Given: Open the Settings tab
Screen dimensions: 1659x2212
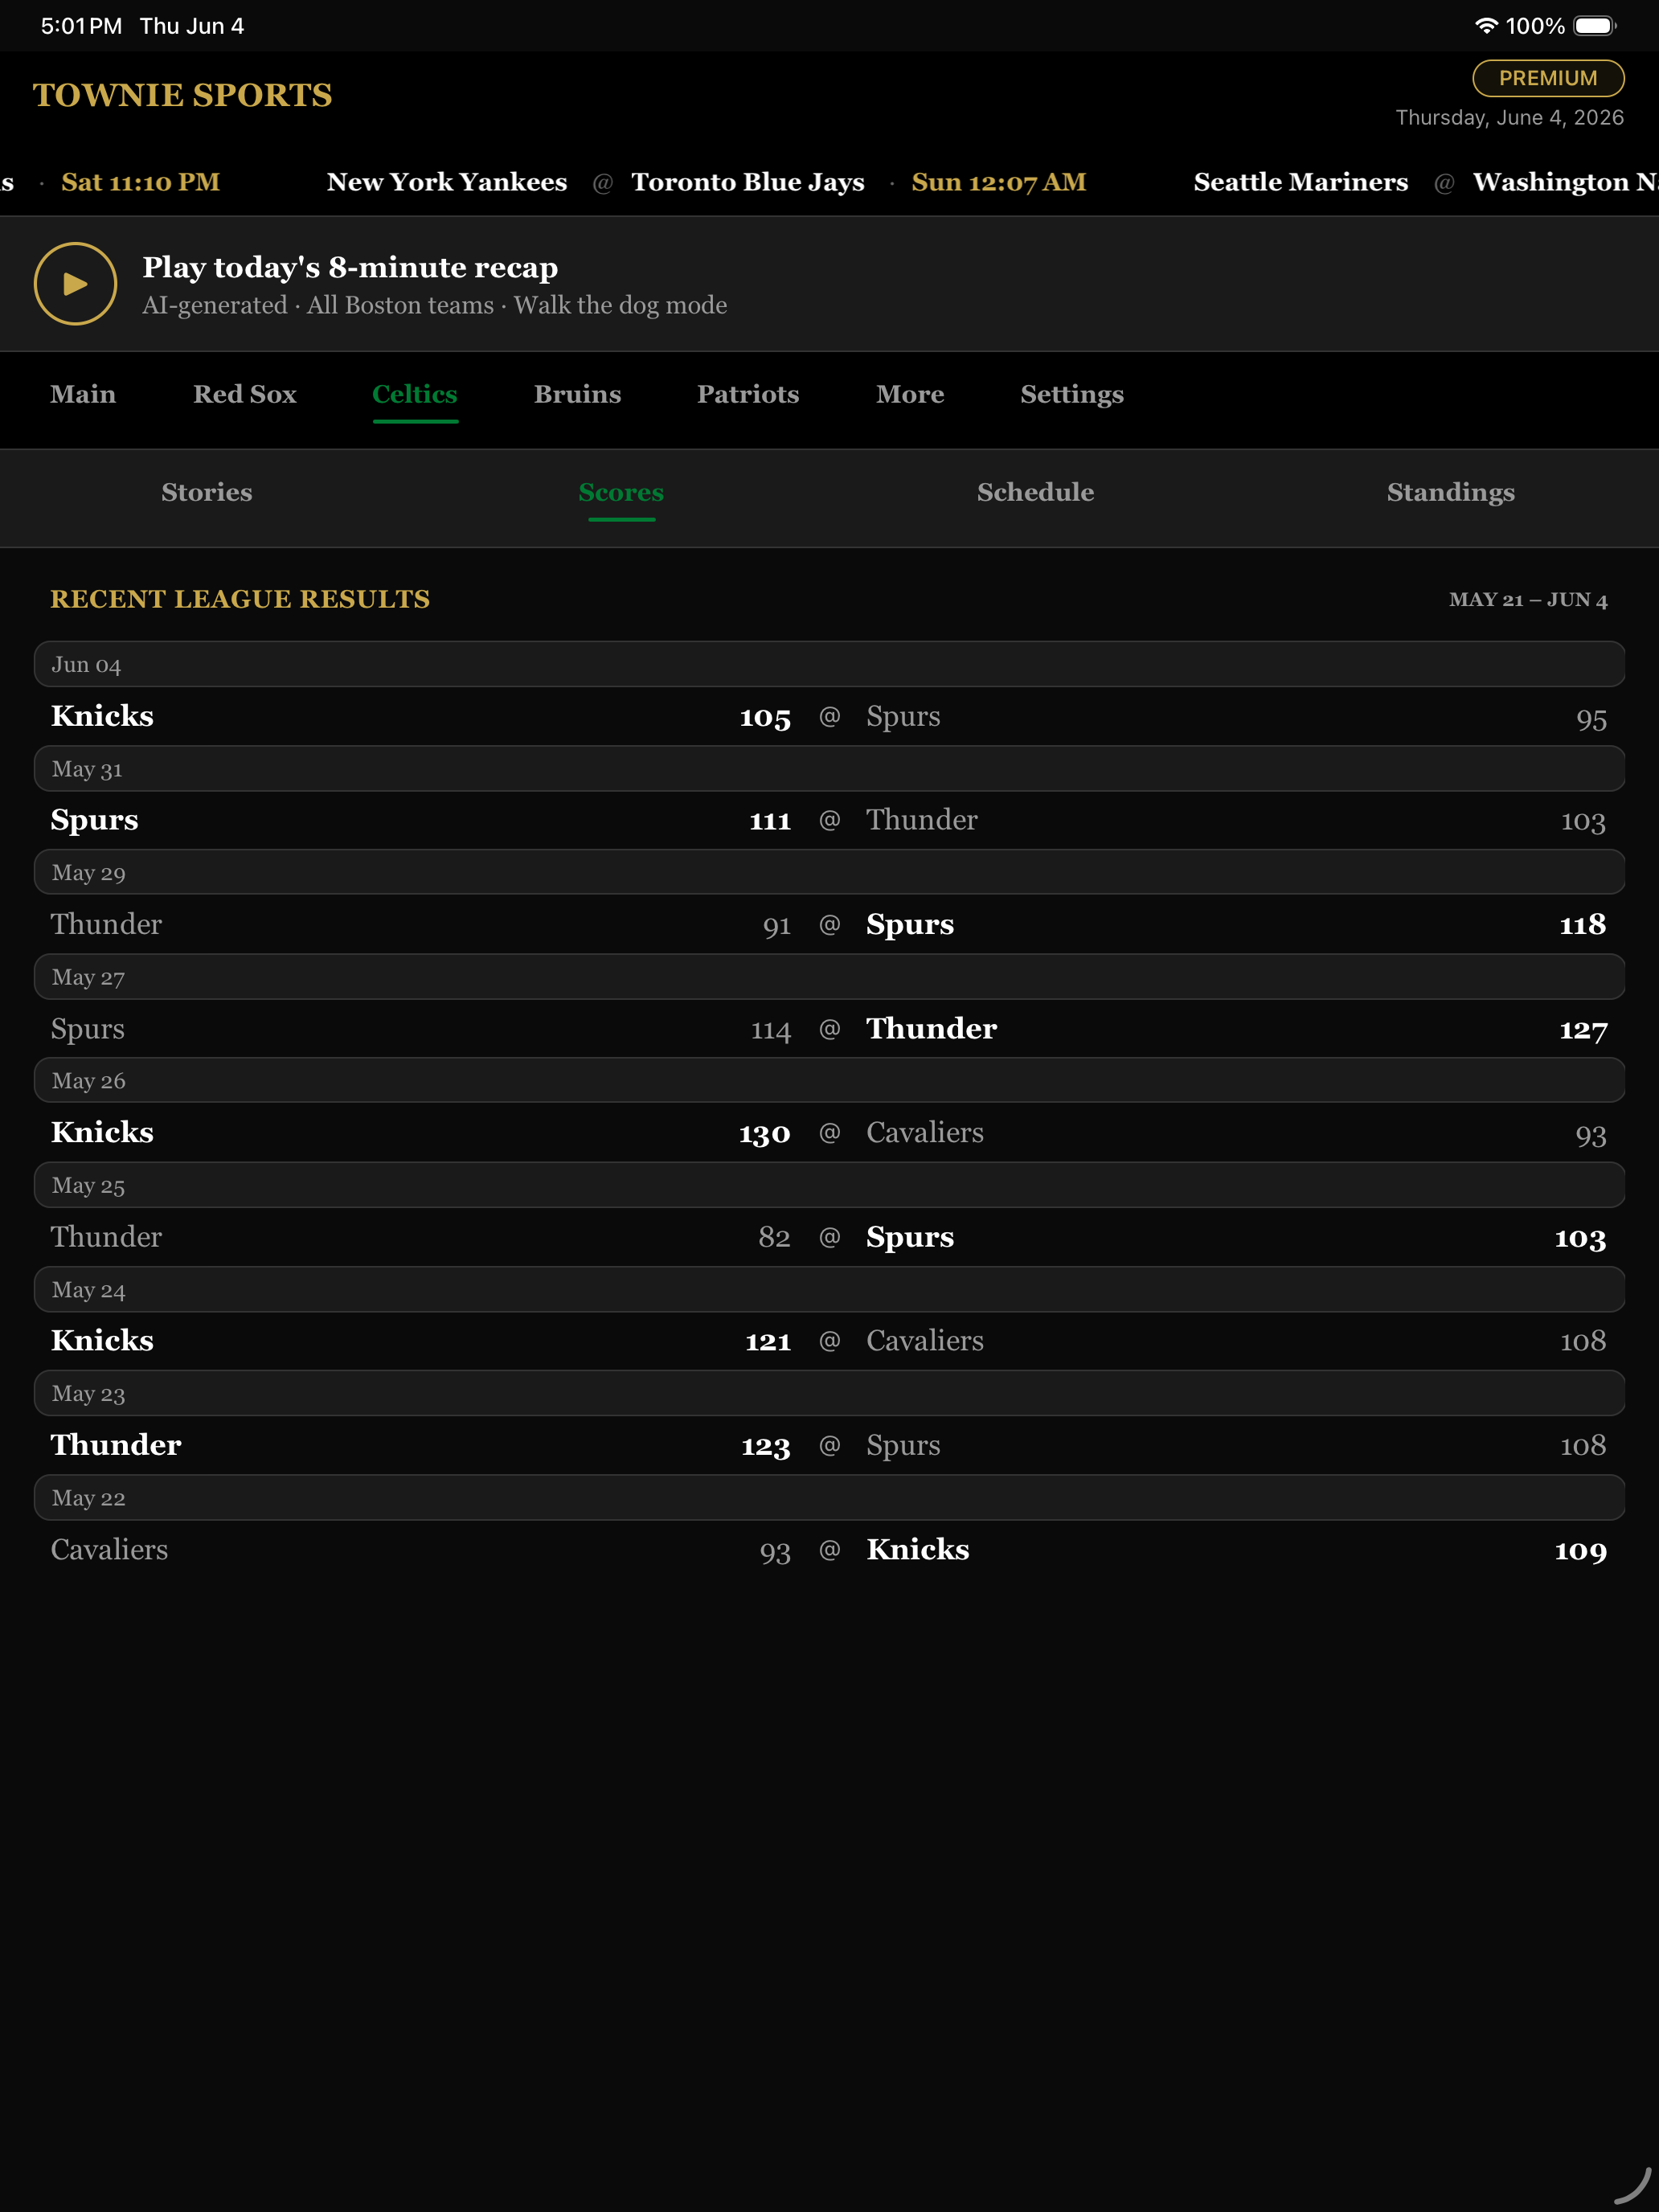Looking at the screenshot, I should [1072, 394].
